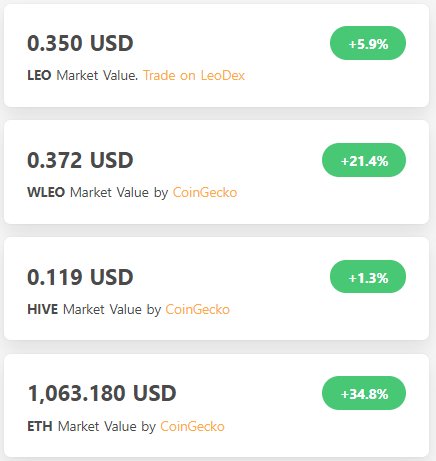
Task: Follow the CoinGecko link for ETH
Action: click(x=192, y=426)
